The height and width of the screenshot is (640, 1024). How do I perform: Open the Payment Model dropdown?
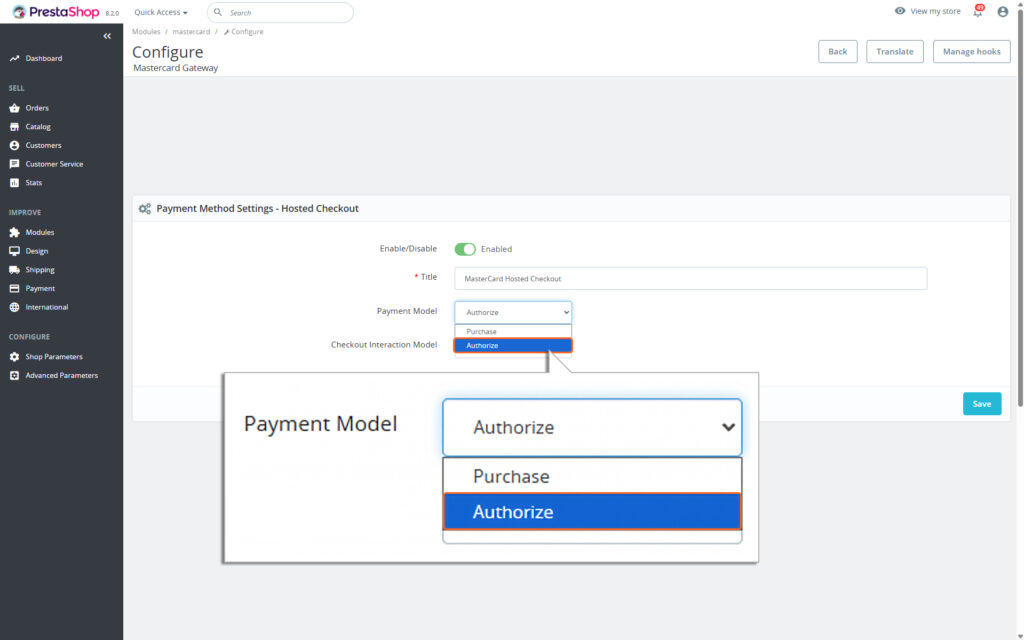tap(512, 311)
